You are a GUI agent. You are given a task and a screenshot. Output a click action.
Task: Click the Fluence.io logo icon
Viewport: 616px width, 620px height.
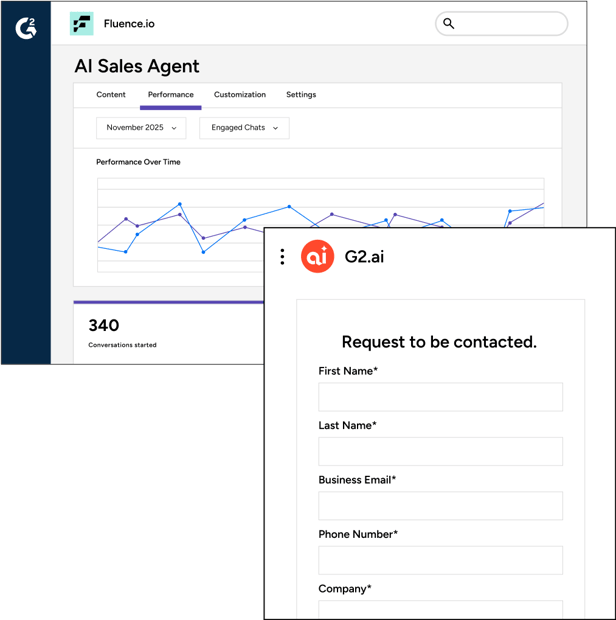click(82, 24)
